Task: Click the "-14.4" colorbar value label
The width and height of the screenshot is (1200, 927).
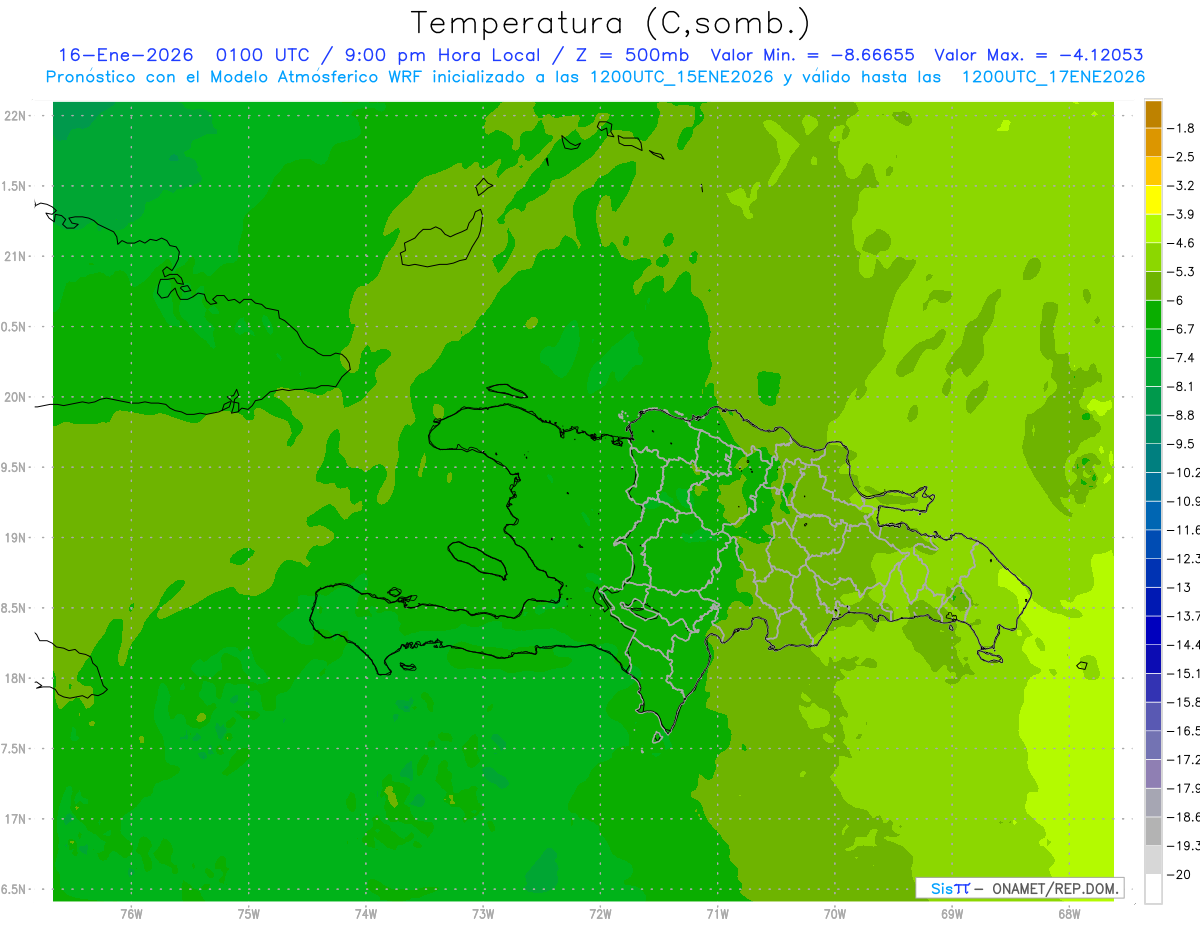Action: click(1184, 645)
